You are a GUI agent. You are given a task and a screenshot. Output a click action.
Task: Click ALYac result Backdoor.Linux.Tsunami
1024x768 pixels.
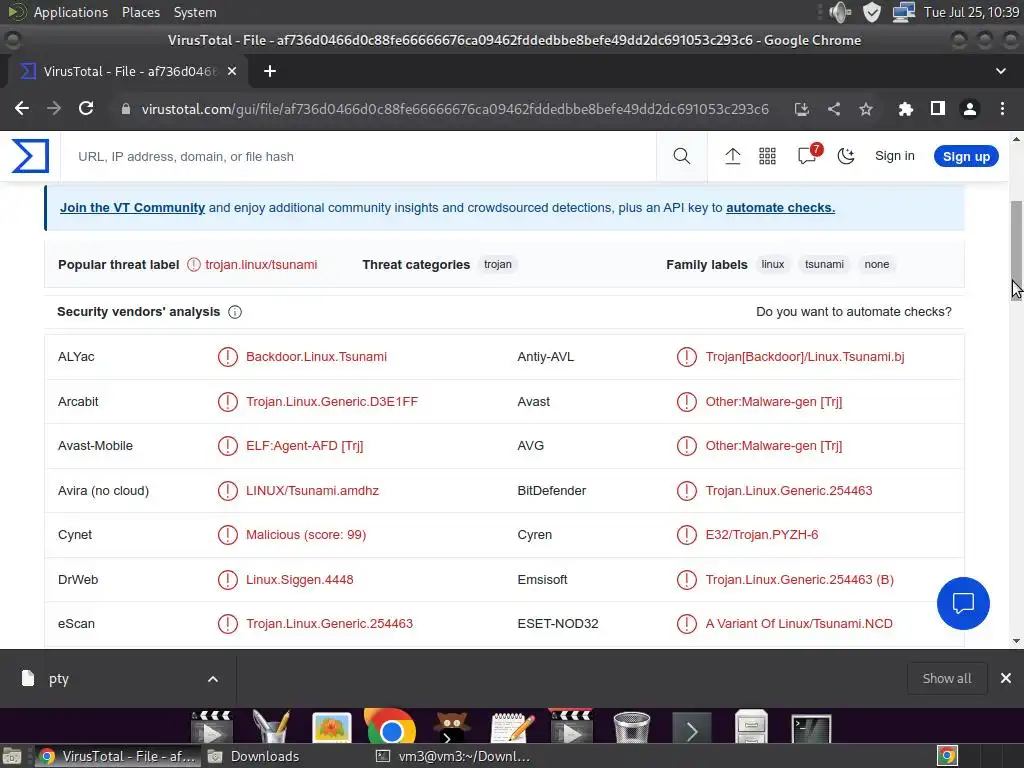(x=316, y=357)
